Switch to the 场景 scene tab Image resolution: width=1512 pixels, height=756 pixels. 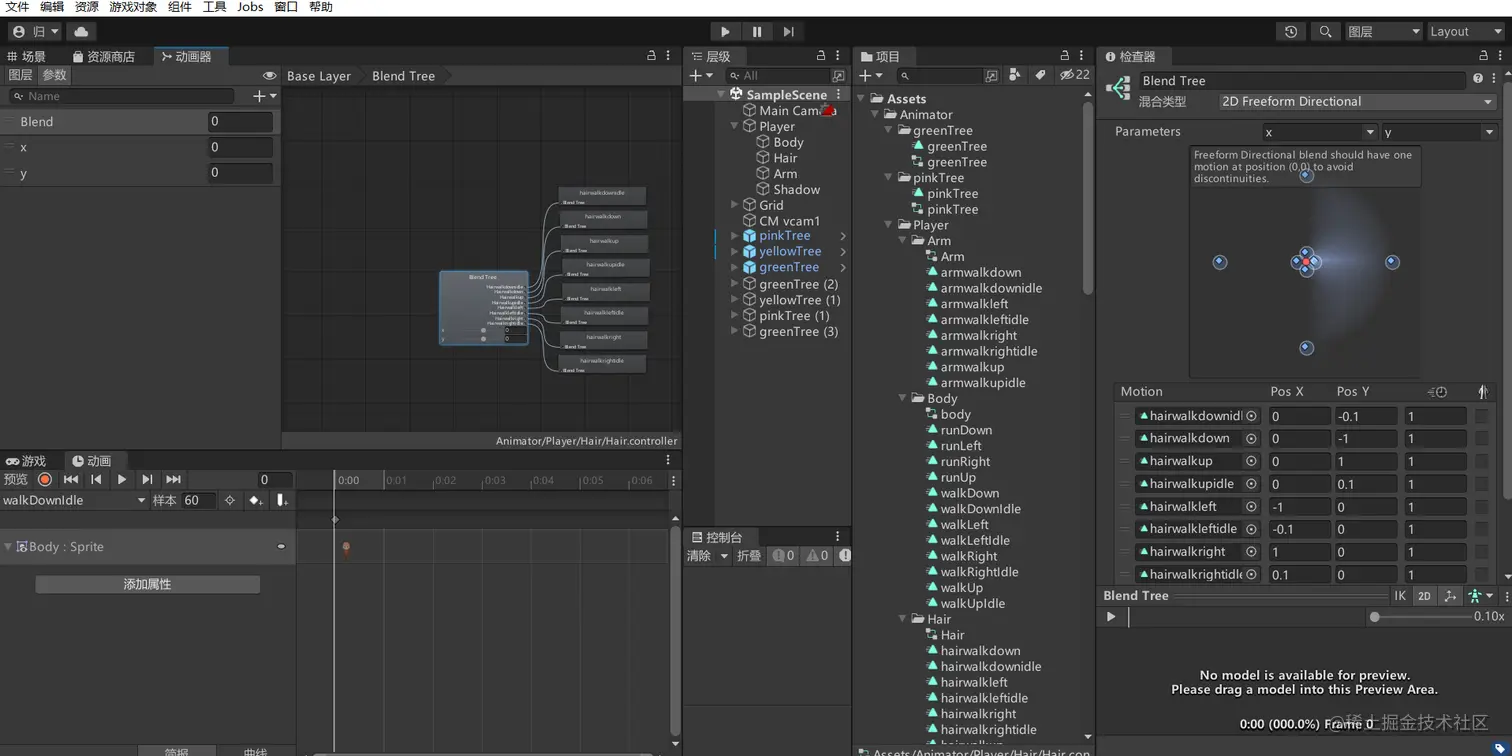(x=28, y=57)
